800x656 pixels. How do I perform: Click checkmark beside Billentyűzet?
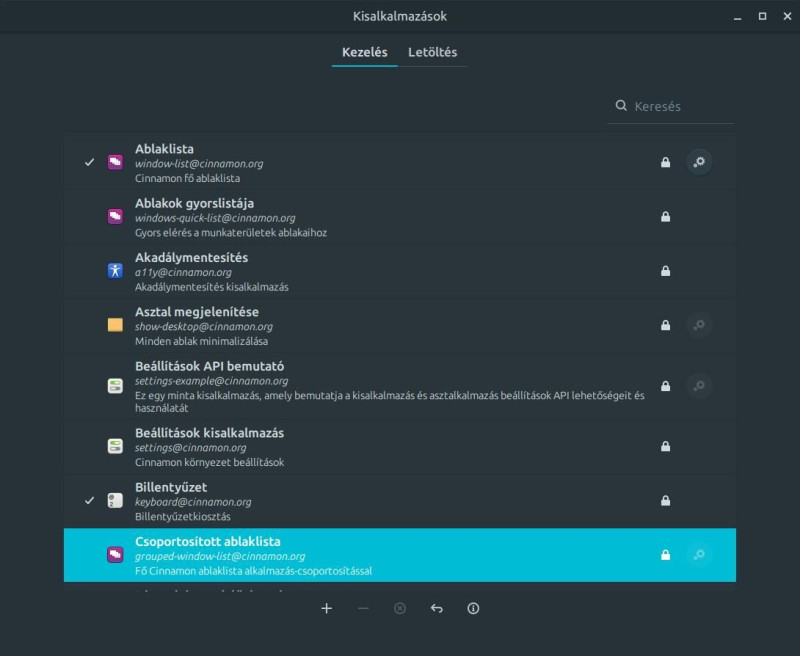89,500
